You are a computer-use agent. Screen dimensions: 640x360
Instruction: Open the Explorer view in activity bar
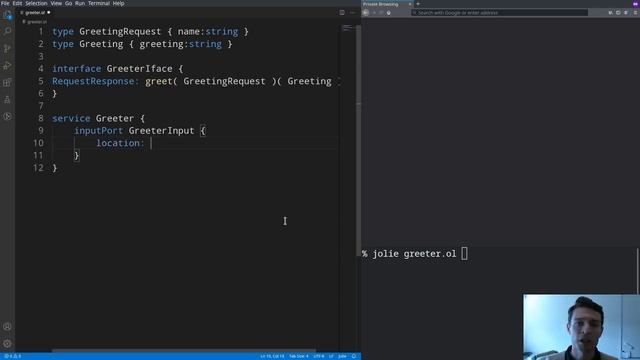pyautogui.click(x=7, y=15)
